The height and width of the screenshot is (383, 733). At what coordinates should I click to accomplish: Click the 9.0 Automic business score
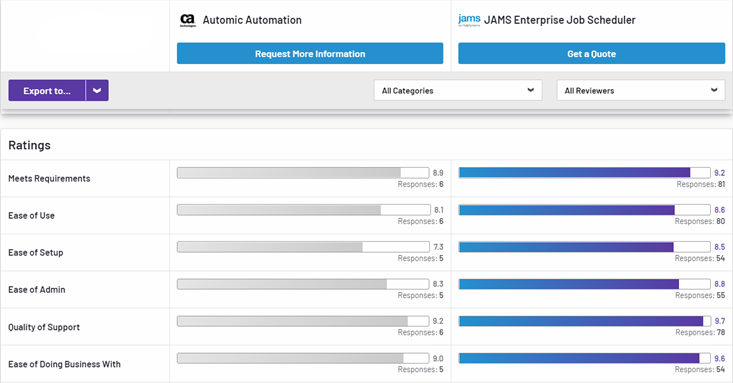pyautogui.click(x=438, y=358)
